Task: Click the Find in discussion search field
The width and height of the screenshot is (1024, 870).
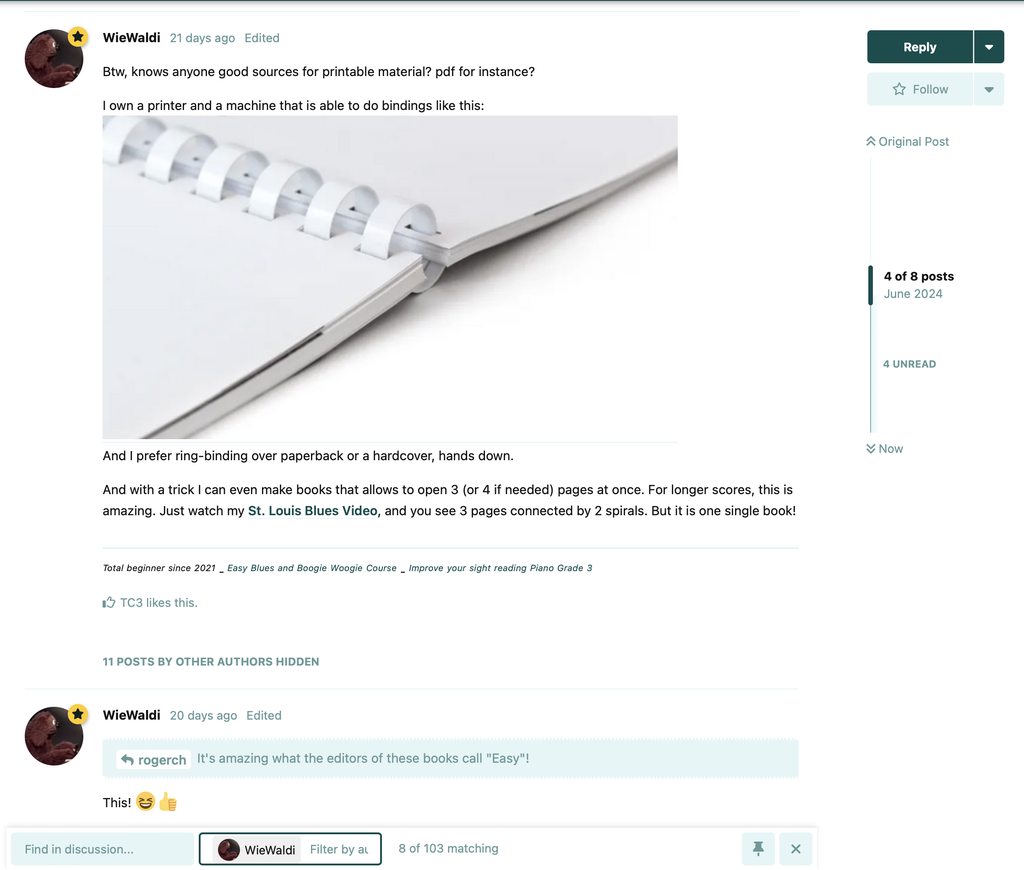Action: 103,849
